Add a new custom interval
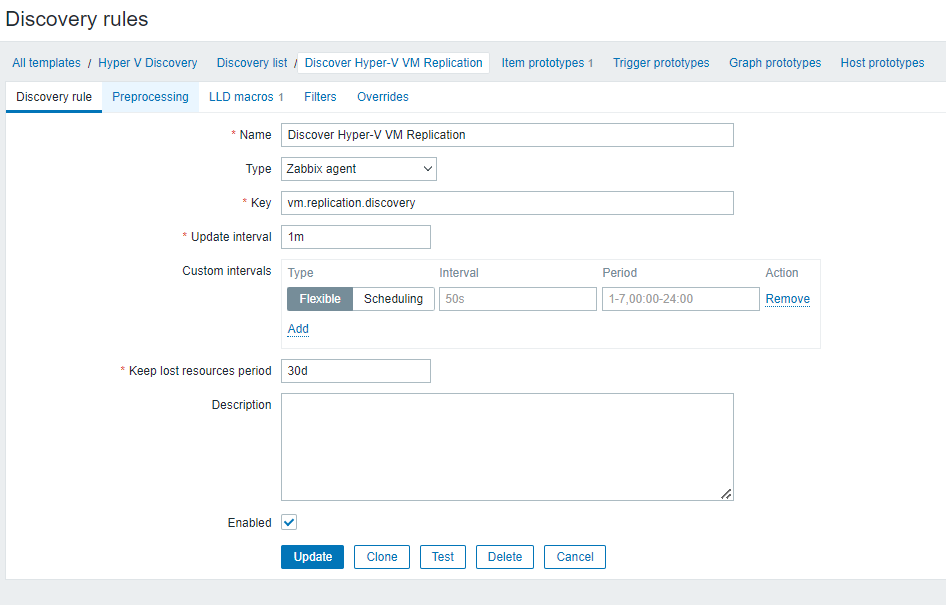The height and width of the screenshot is (605, 946). tap(298, 329)
